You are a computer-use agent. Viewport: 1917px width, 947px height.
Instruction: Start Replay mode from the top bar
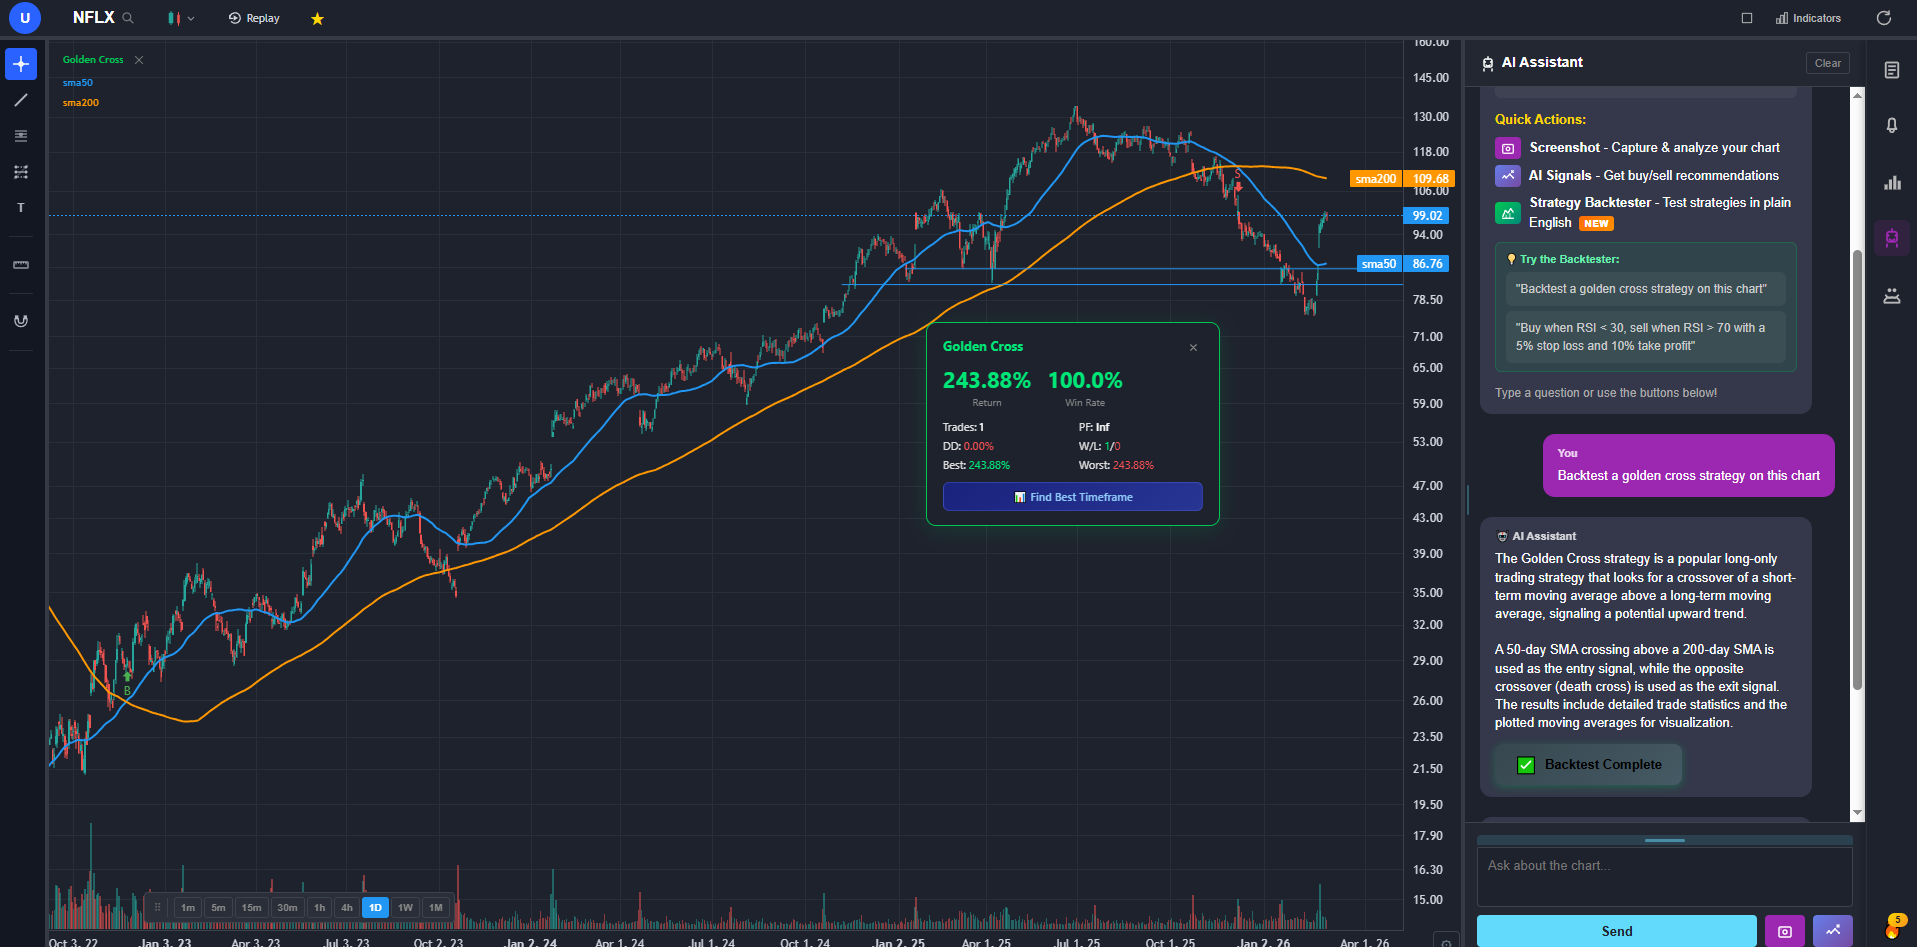pyautogui.click(x=253, y=17)
